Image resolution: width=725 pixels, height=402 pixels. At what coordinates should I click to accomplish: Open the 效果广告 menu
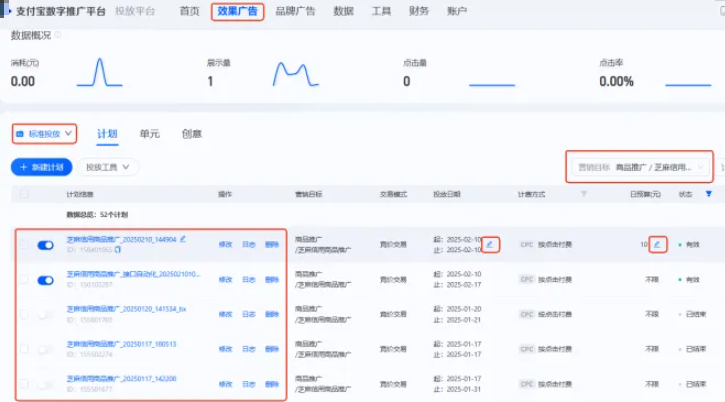click(x=237, y=11)
